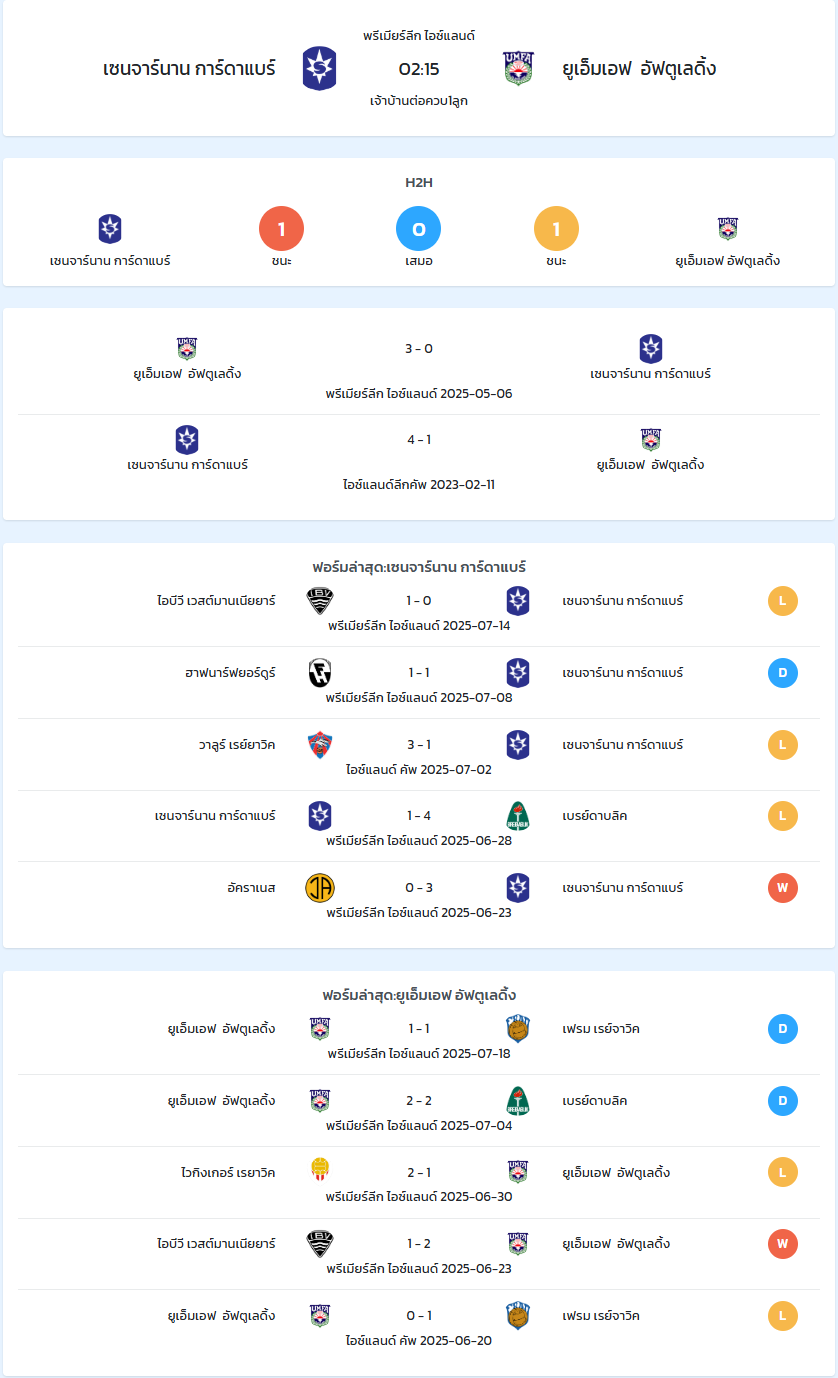Click the green Breidablik crest in the 1-4 match
Image resolution: width=838 pixels, height=1378 pixels.
[518, 816]
